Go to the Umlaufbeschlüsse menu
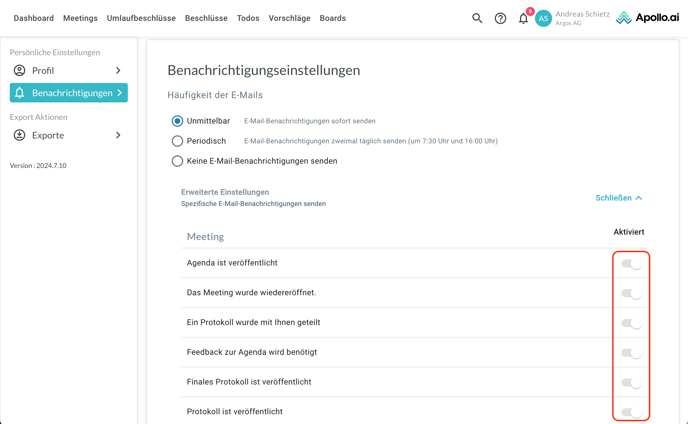The width and height of the screenshot is (688, 424). [x=141, y=18]
